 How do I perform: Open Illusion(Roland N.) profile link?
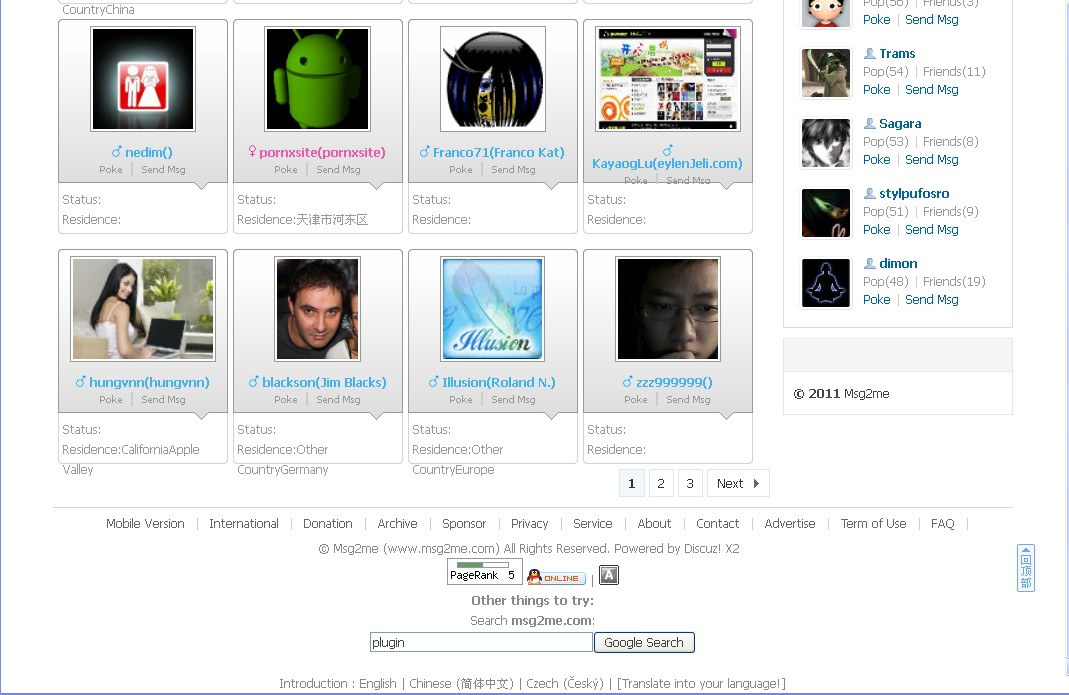498,382
